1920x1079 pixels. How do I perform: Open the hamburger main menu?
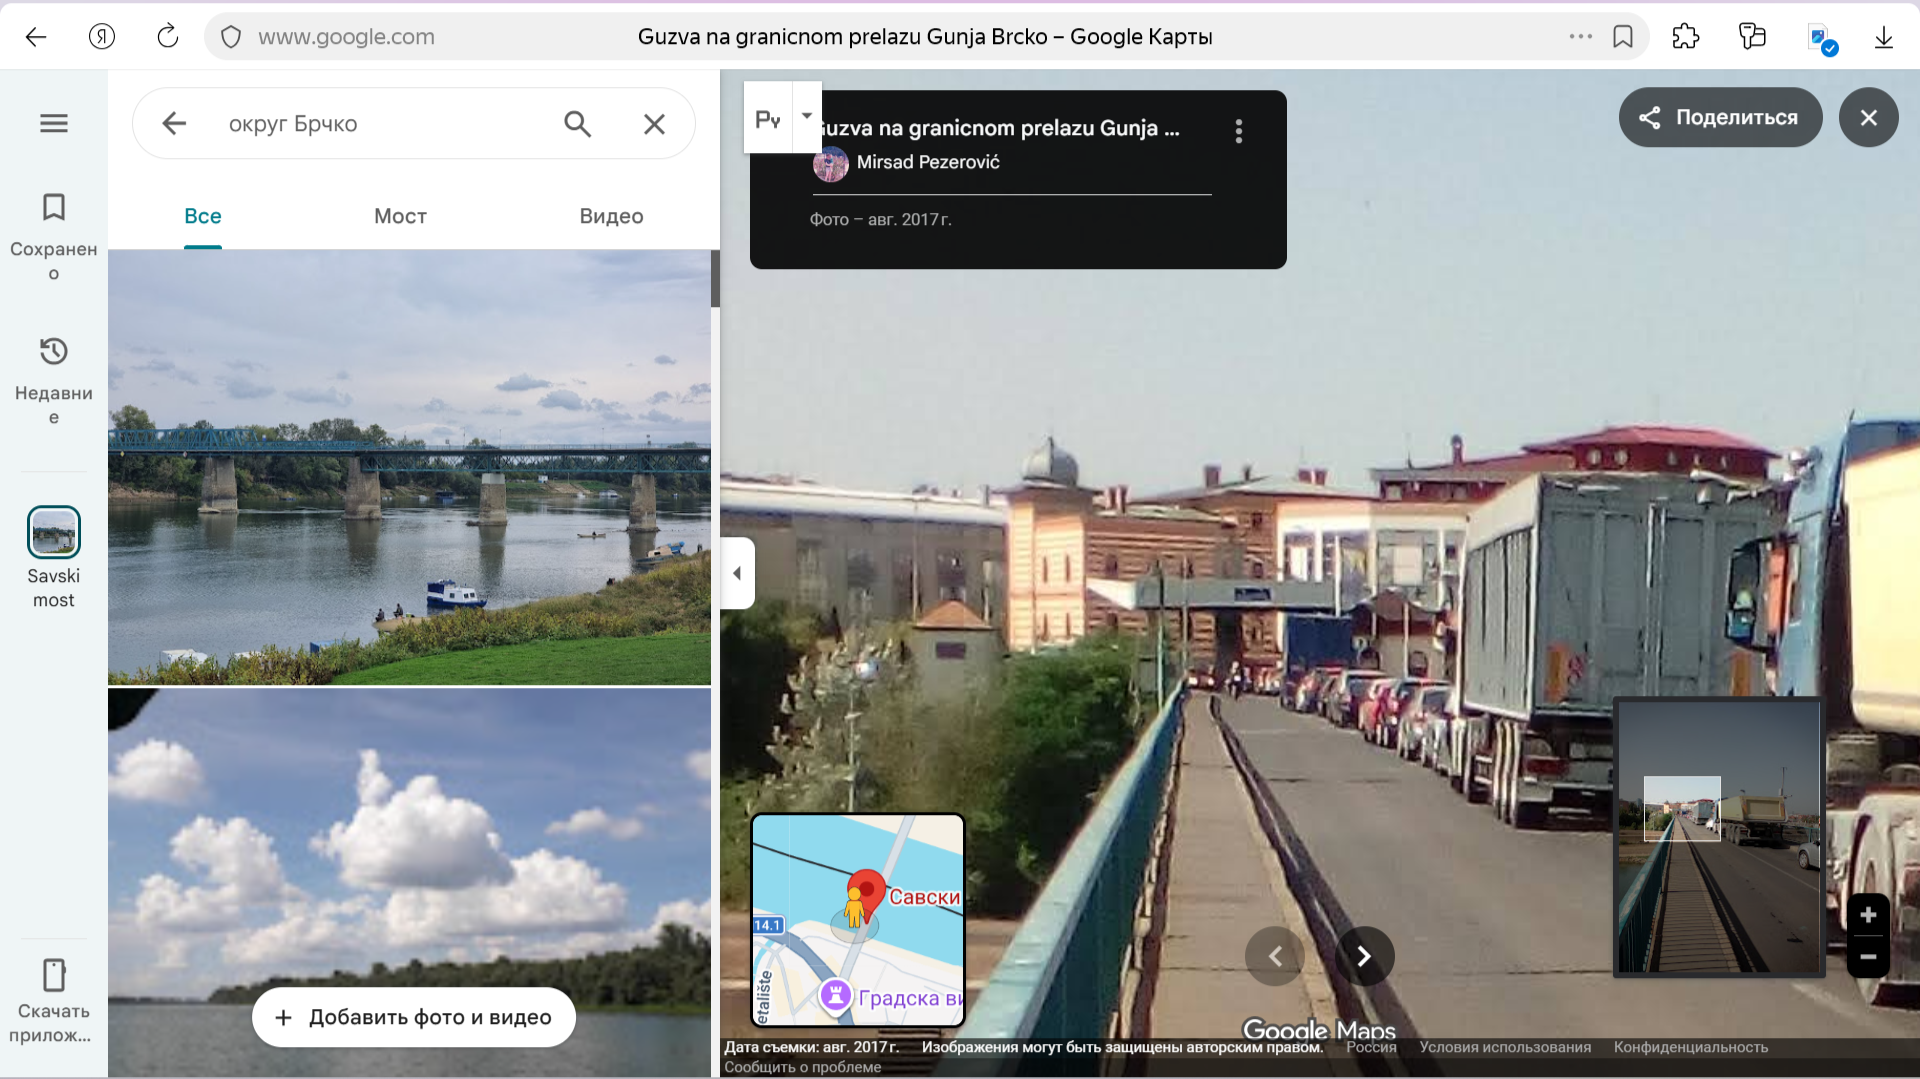point(54,123)
